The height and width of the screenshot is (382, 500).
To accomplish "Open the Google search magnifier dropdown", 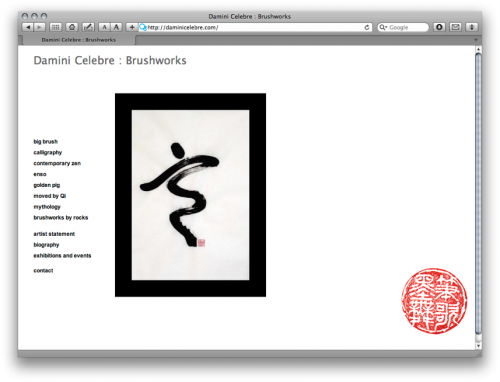I will (x=383, y=27).
